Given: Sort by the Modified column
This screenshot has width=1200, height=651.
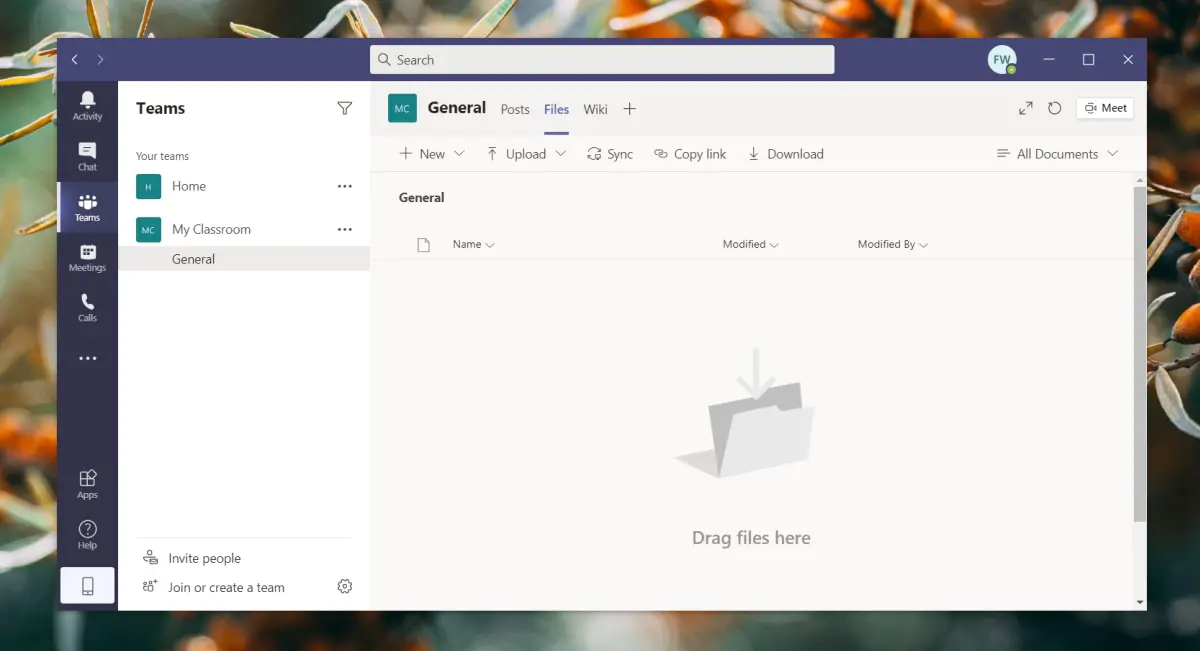Looking at the screenshot, I should pyautogui.click(x=750, y=244).
